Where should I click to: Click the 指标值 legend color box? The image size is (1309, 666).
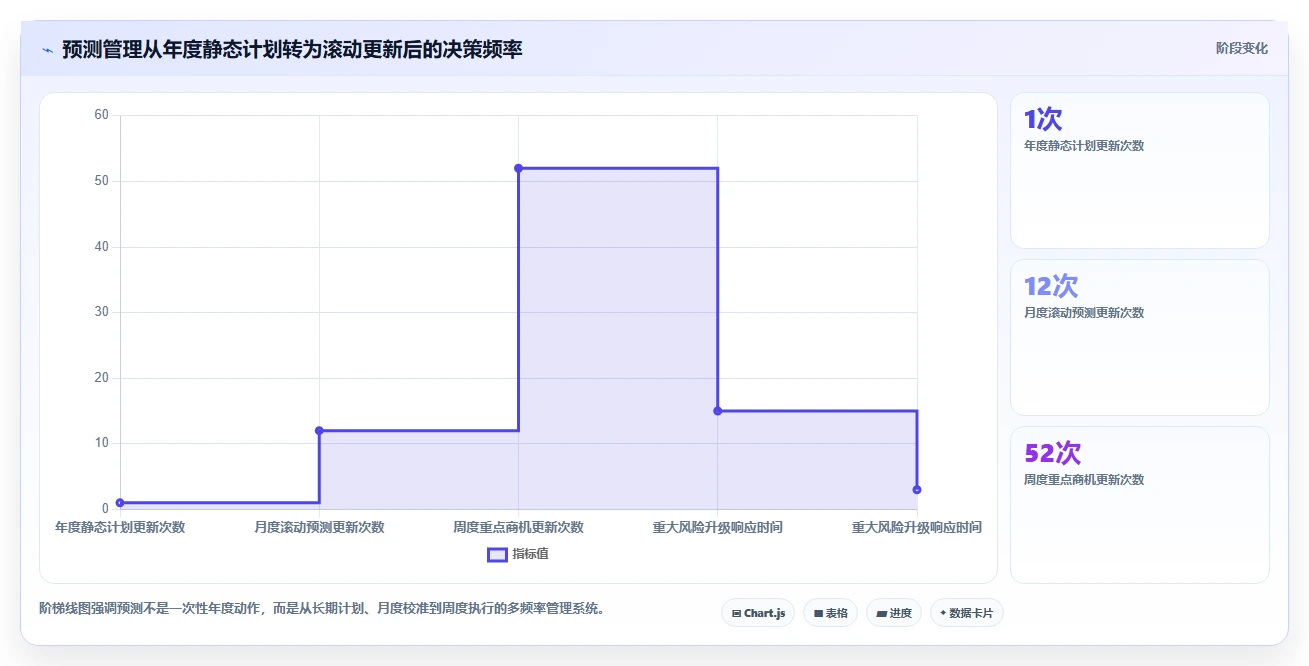[x=497, y=554]
